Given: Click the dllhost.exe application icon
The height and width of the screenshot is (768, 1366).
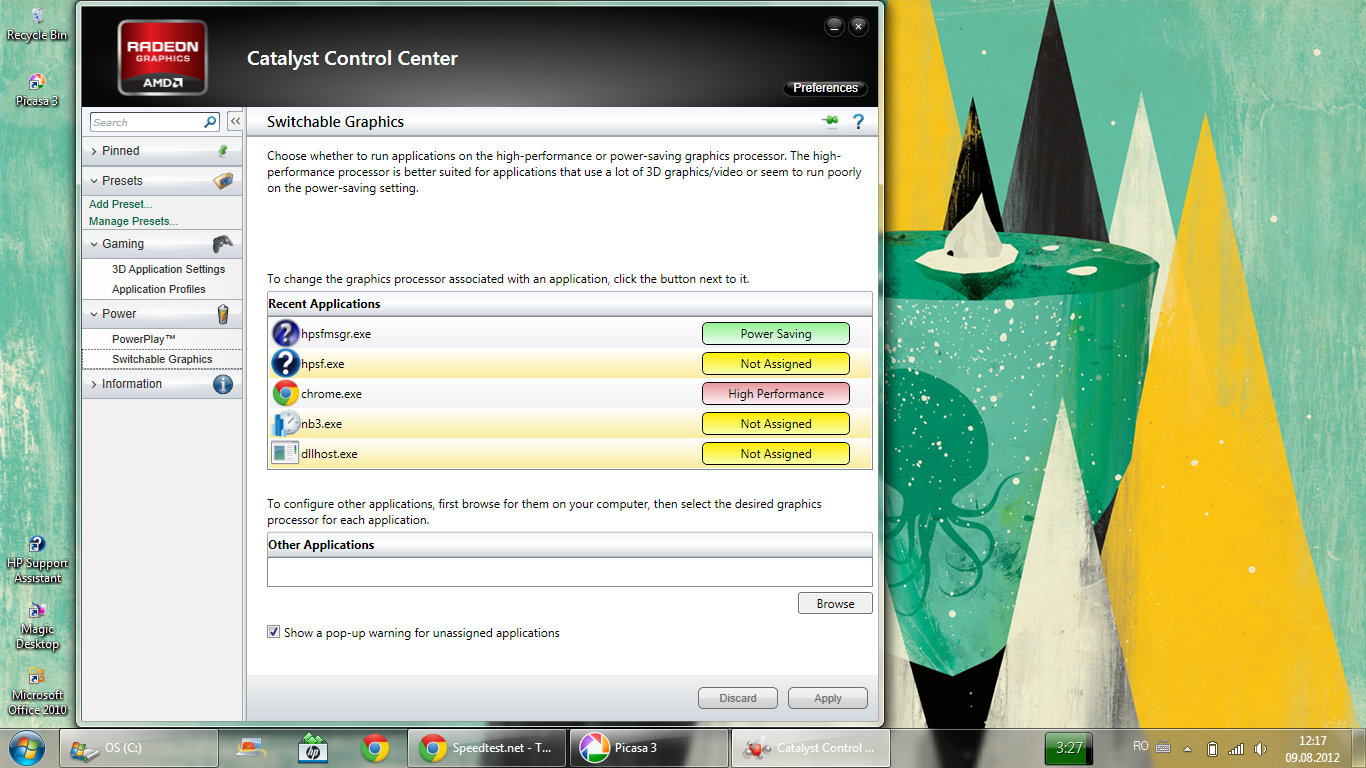Looking at the screenshot, I should pos(285,453).
